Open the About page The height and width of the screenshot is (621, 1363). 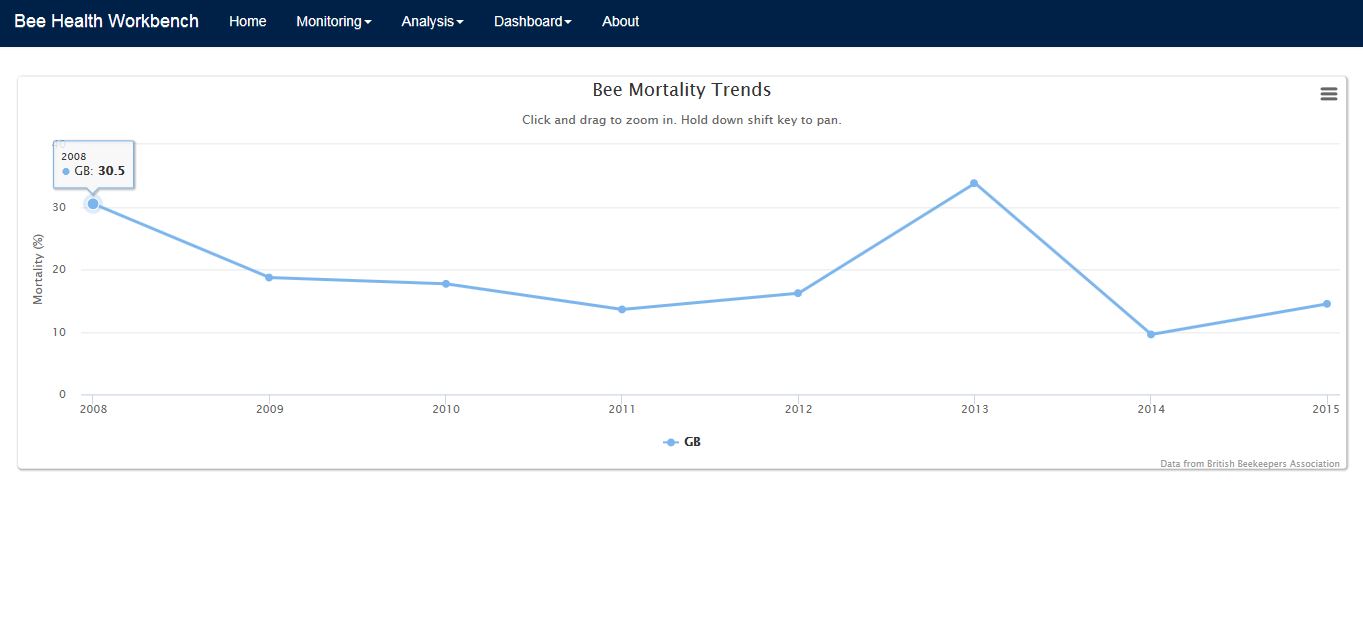click(620, 22)
